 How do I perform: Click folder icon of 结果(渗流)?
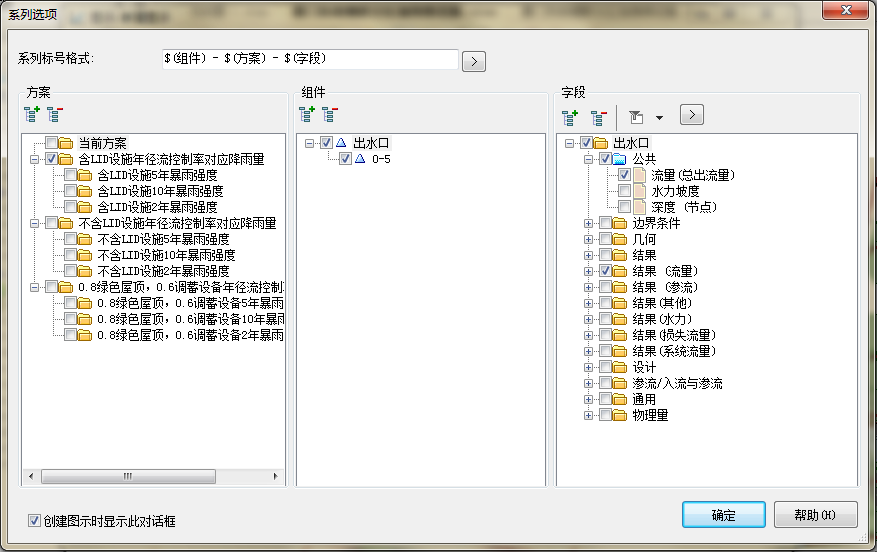[619, 287]
